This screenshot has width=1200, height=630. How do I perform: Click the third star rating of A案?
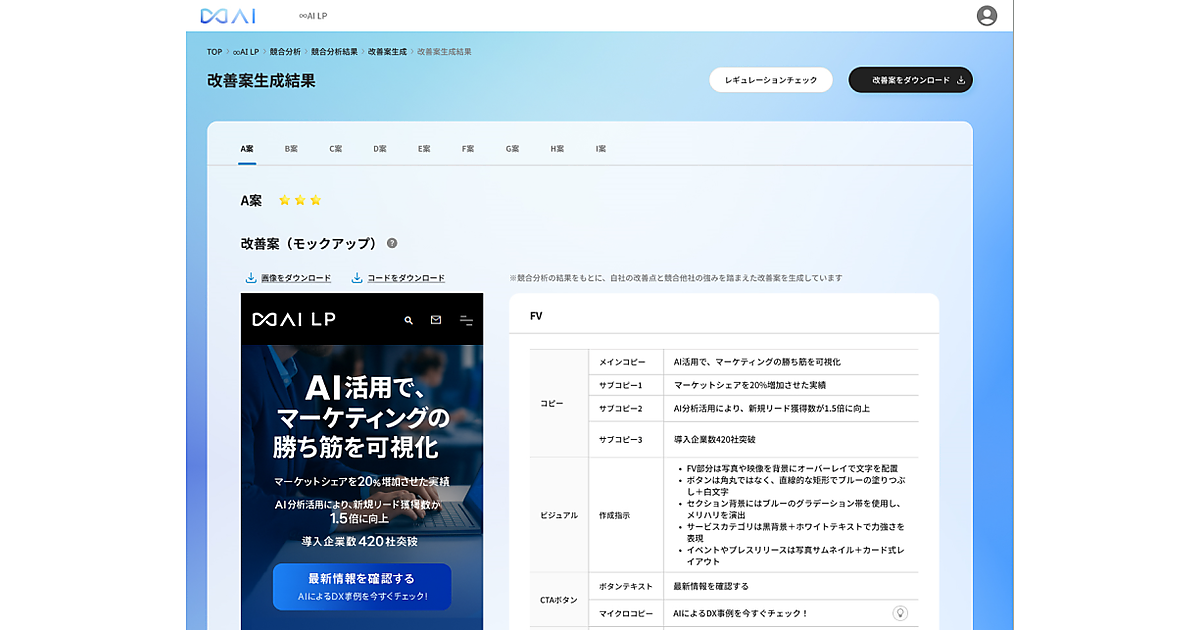coord(316,200)
